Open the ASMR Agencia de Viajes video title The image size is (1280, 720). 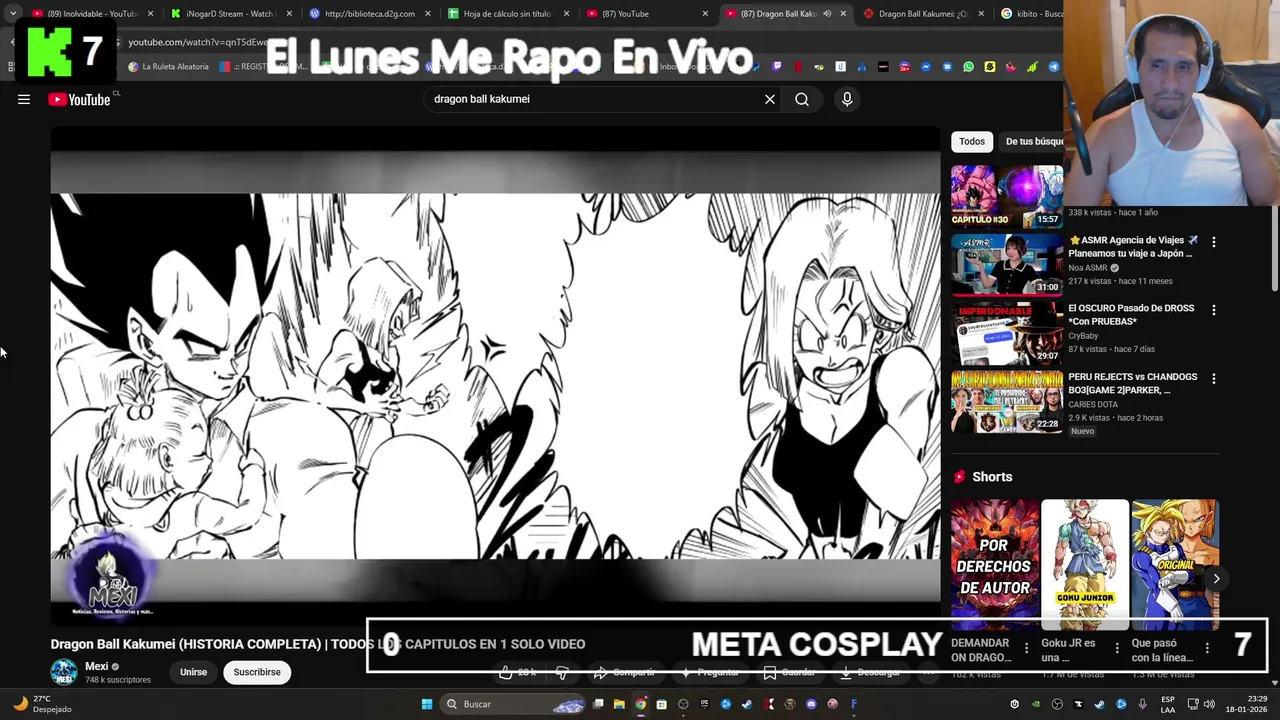pyautogui.click(x=1132, y=247)
